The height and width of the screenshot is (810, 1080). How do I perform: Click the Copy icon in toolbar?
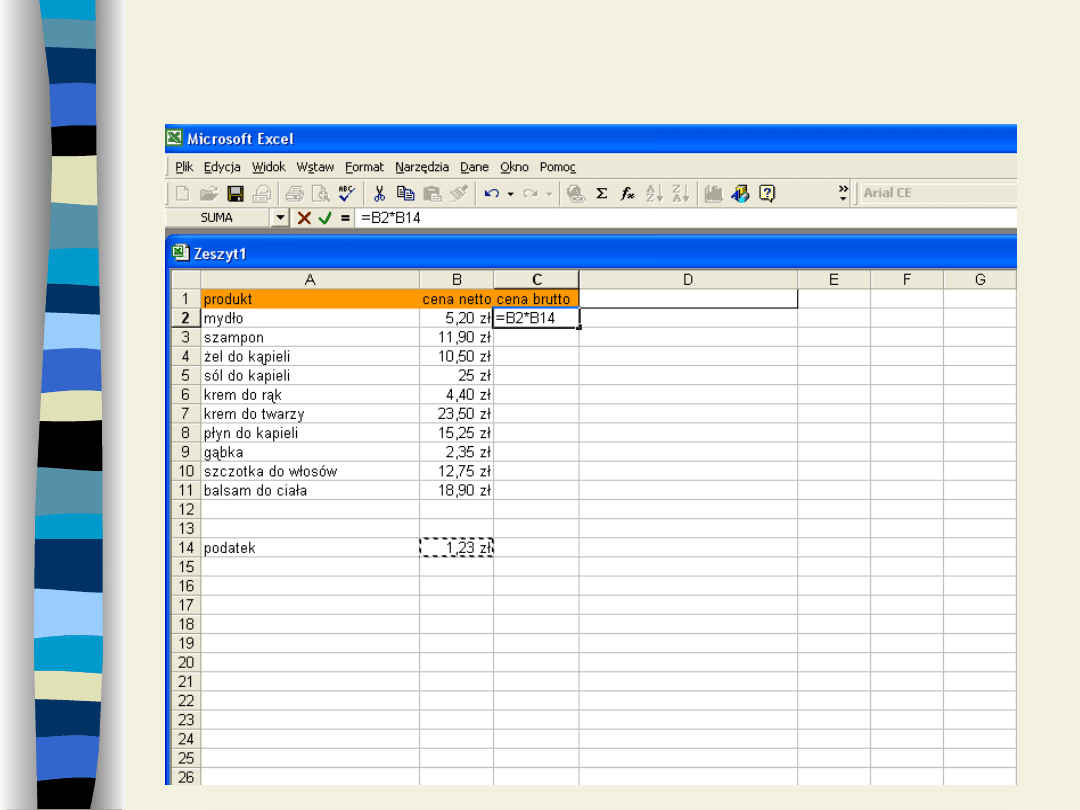tap(406, 194)
